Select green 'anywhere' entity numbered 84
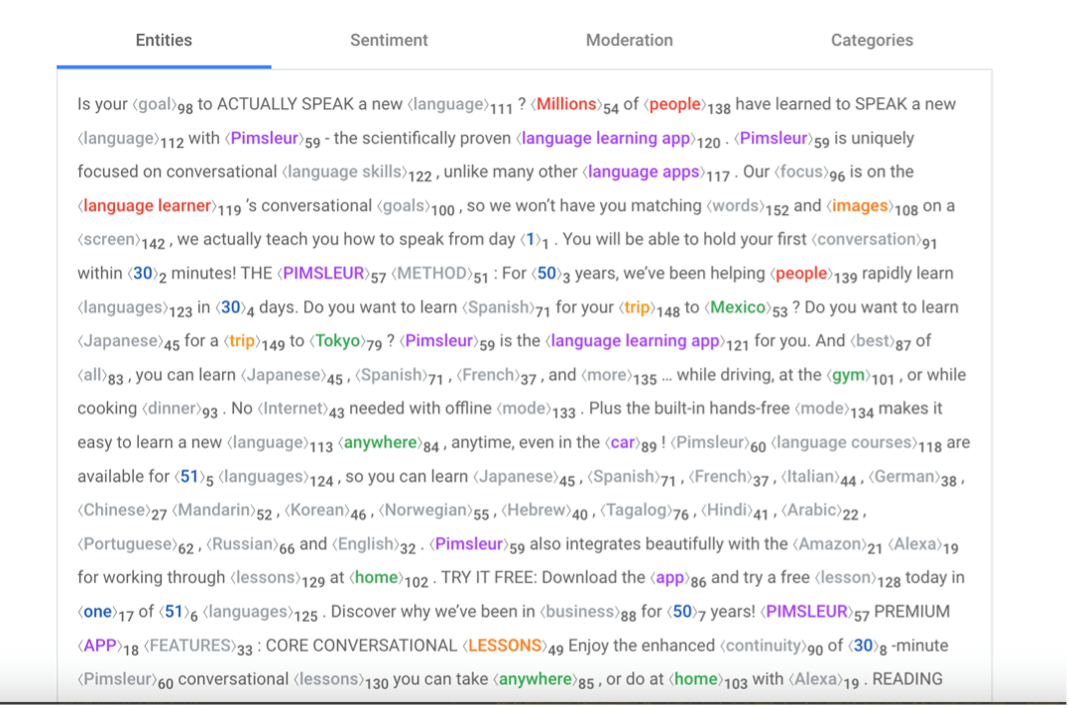1069x708 pixels. point(380,443)
